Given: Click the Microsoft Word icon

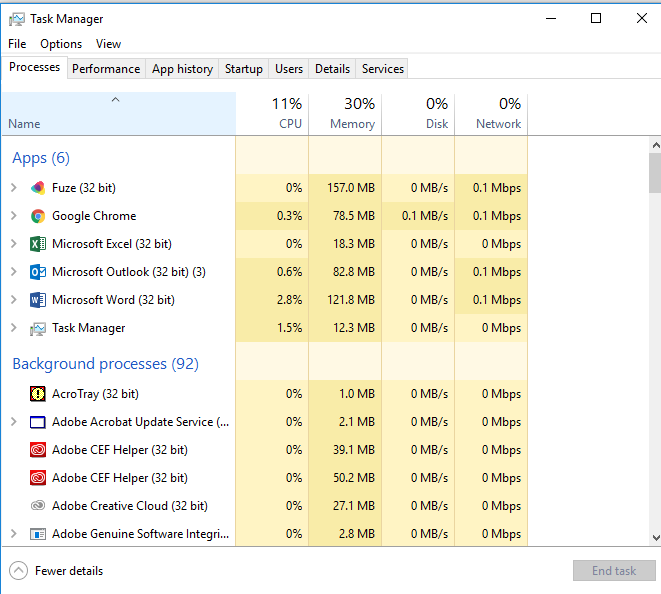Looking at the screenshot, I should 38,300.
